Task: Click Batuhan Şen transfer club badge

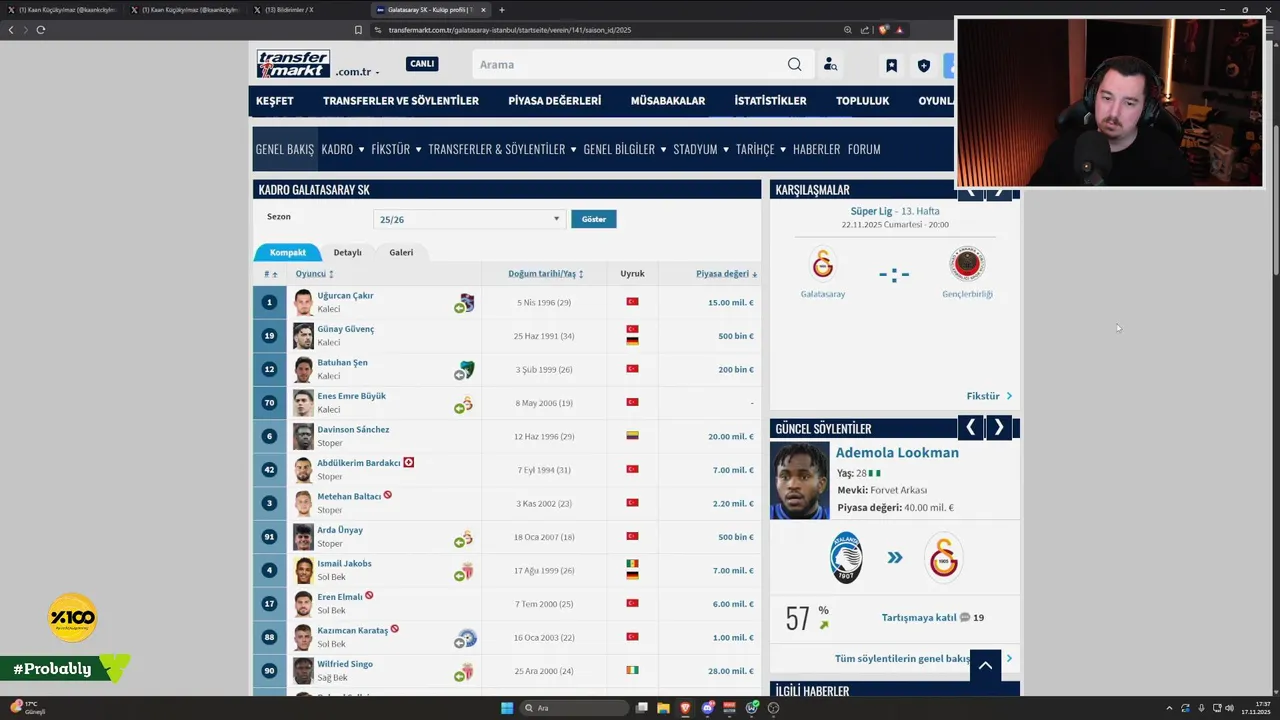Action: [468, 368]
